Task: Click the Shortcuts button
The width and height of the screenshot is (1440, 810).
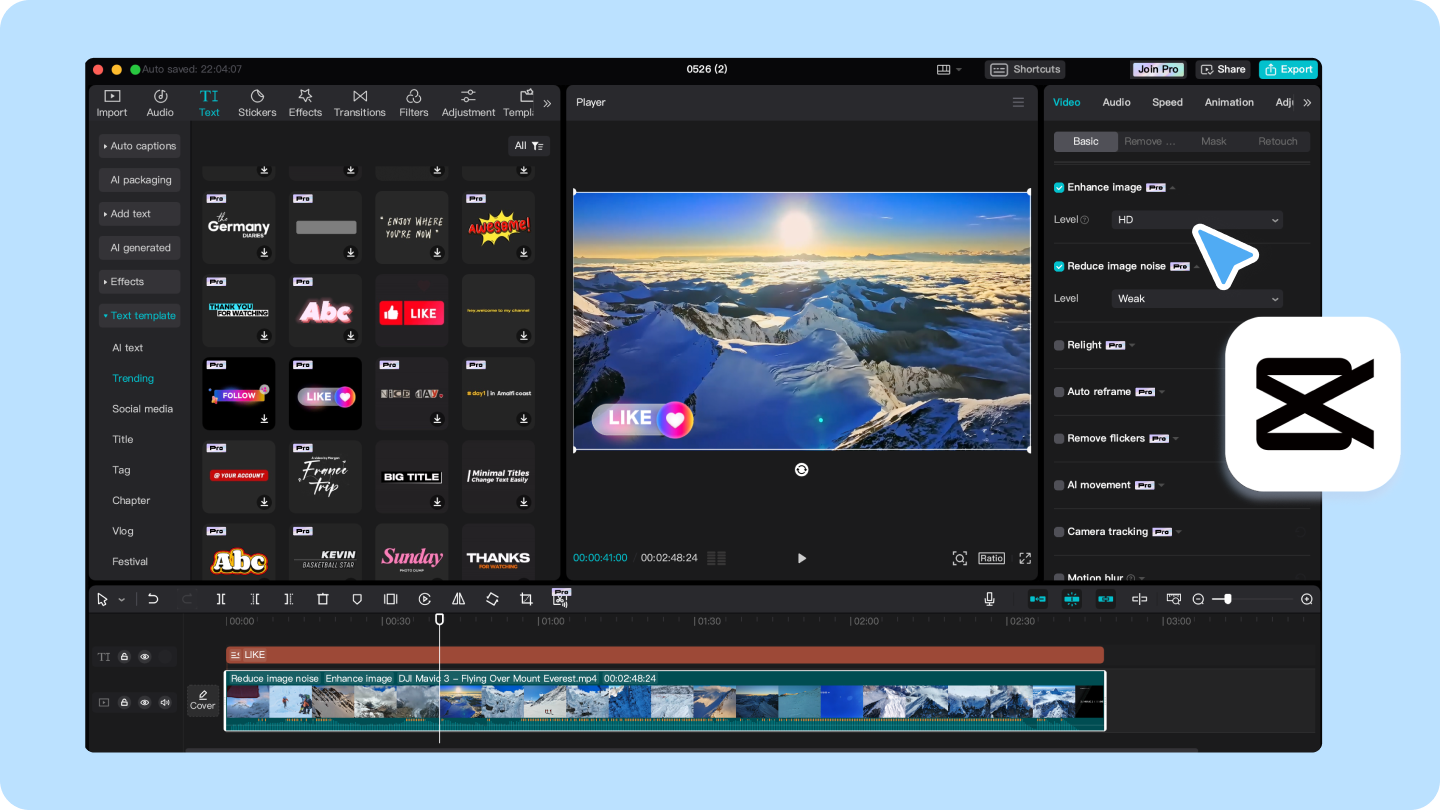Action: [x=1025, y=69]
